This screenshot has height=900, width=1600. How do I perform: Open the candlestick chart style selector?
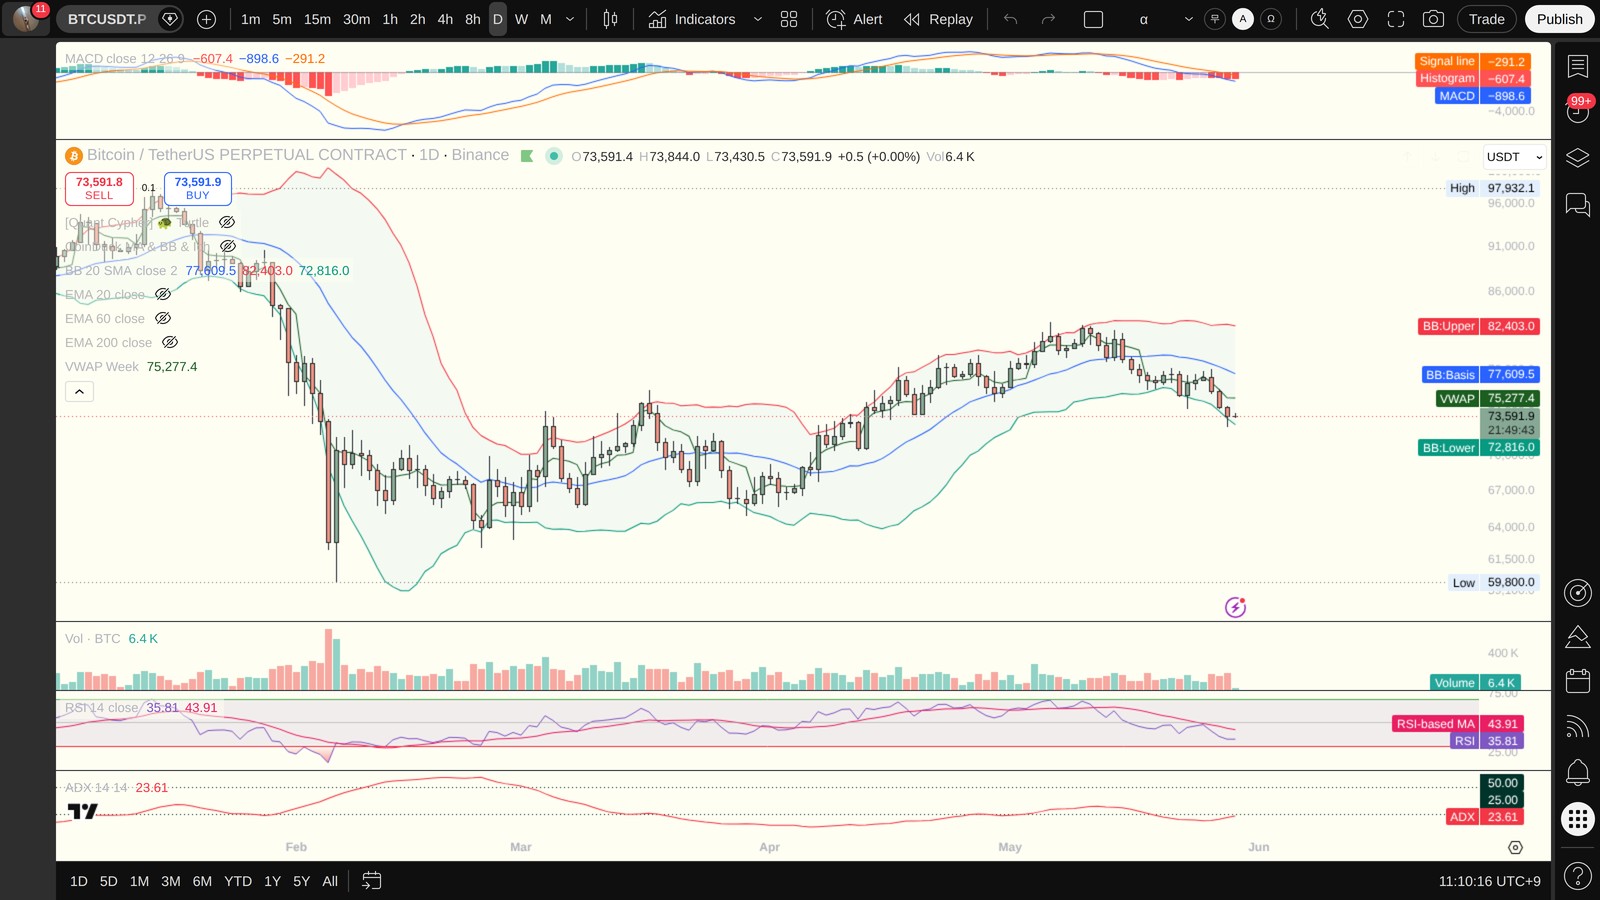pyautogui.click(x=610, y=19)
